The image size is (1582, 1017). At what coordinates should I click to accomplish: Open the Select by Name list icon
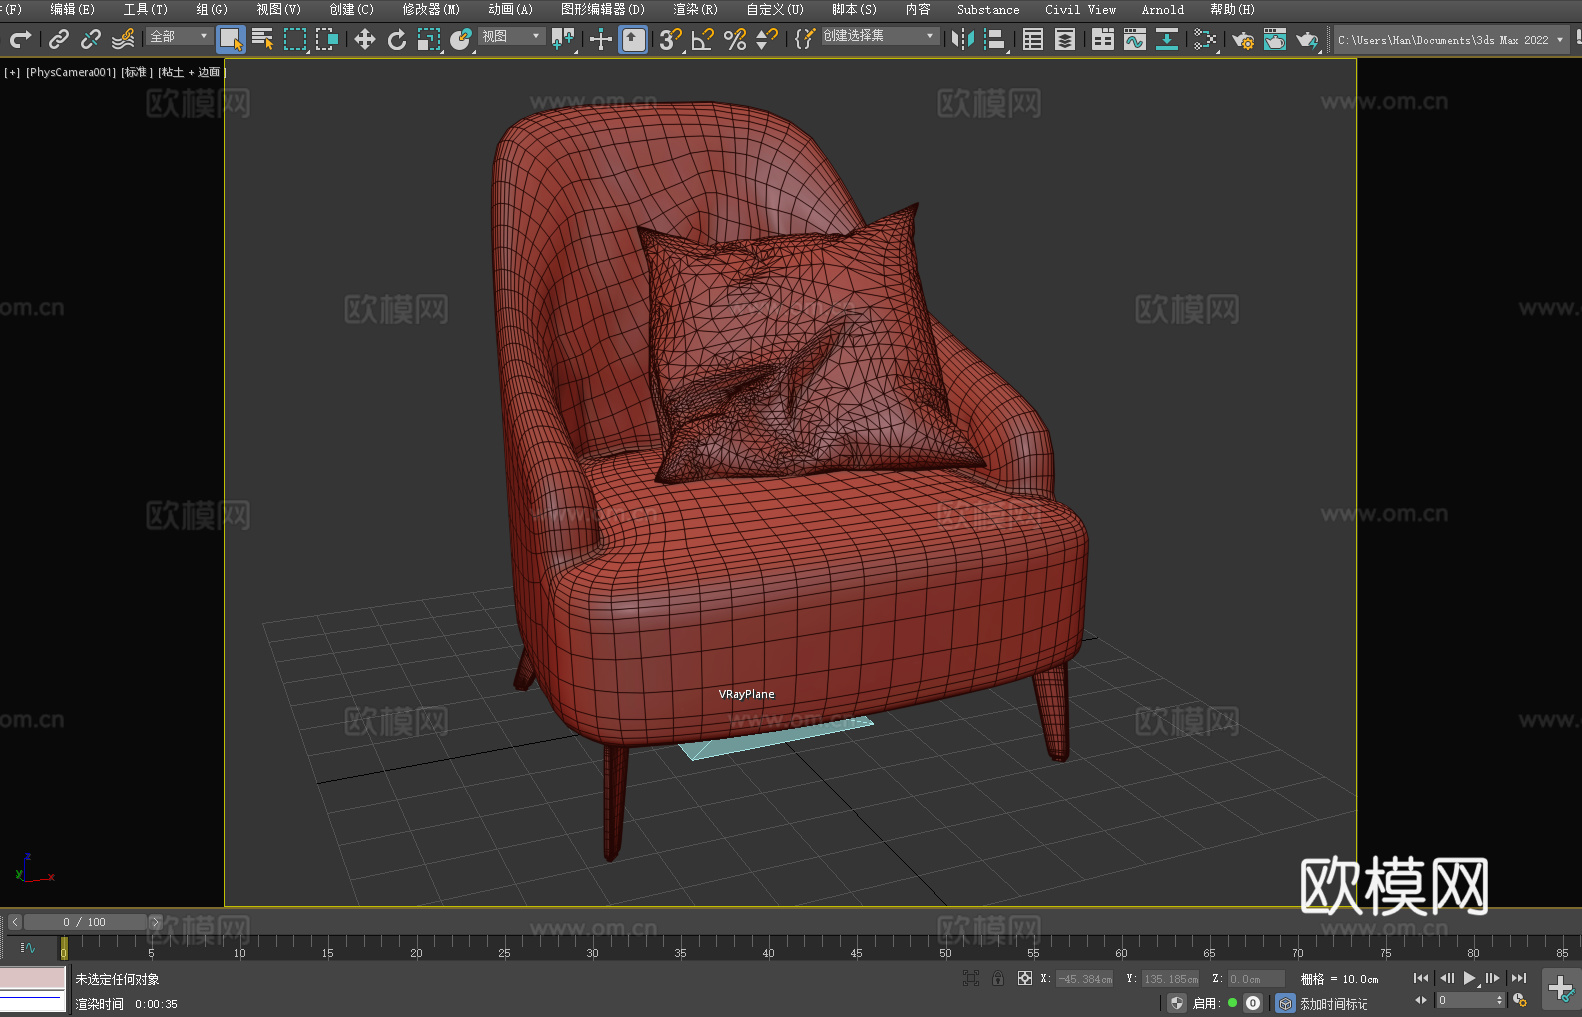[x=263, y=39]
